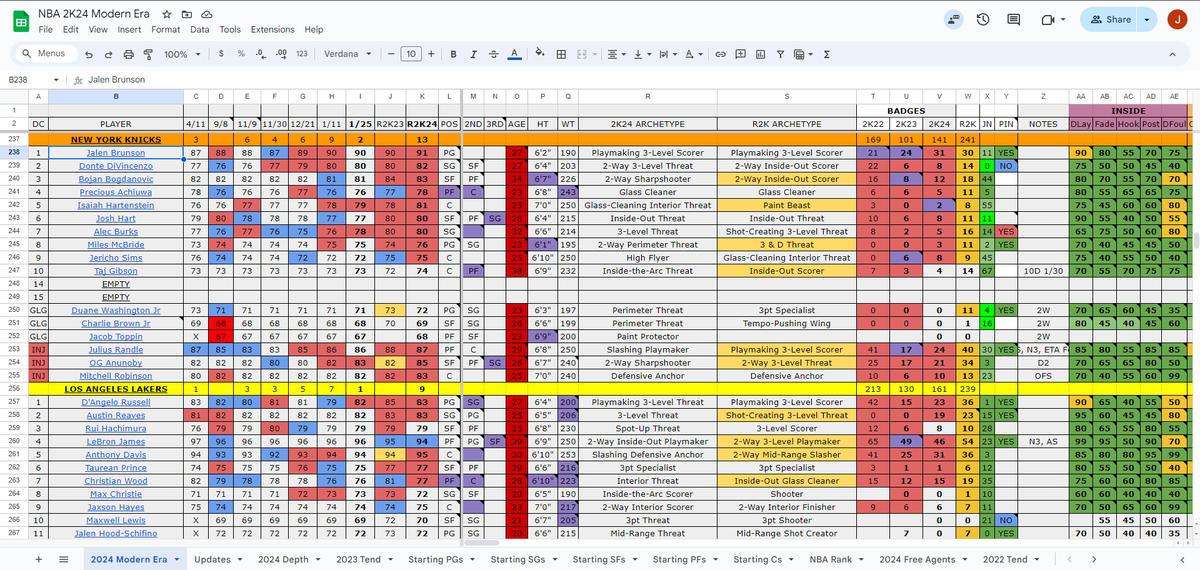Decrease decimal places icon

261,54
